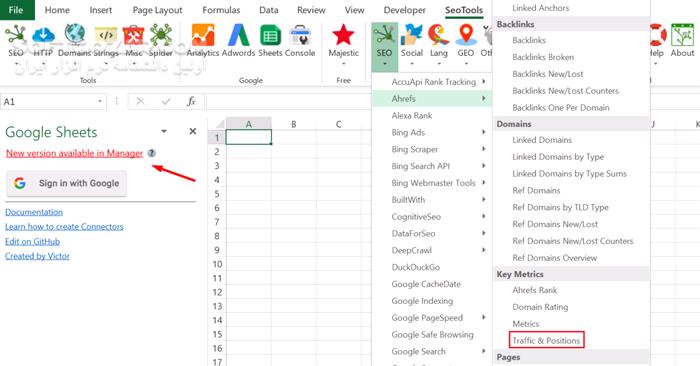The width and height of the screenshot is (700, 366).
Task: Click the formula bar cancel X icon
Action: 140,101
